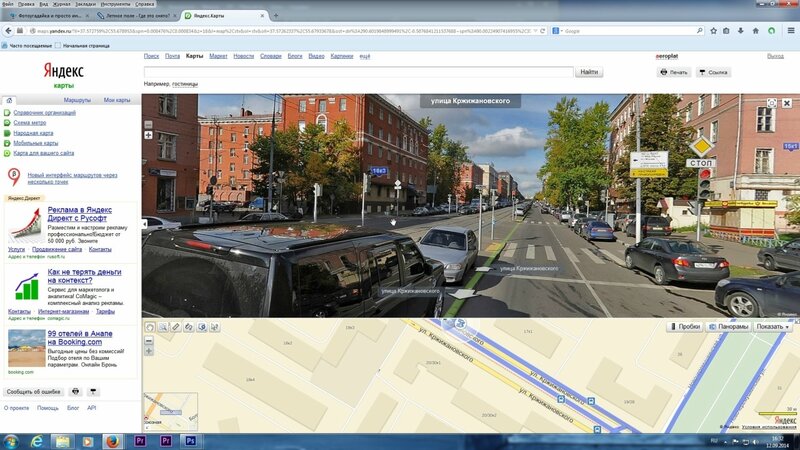Image resolution: width=800 pixels, height=450 pixels.
Task: Click the Firefox back arrow button
Action: coord(9,31)
